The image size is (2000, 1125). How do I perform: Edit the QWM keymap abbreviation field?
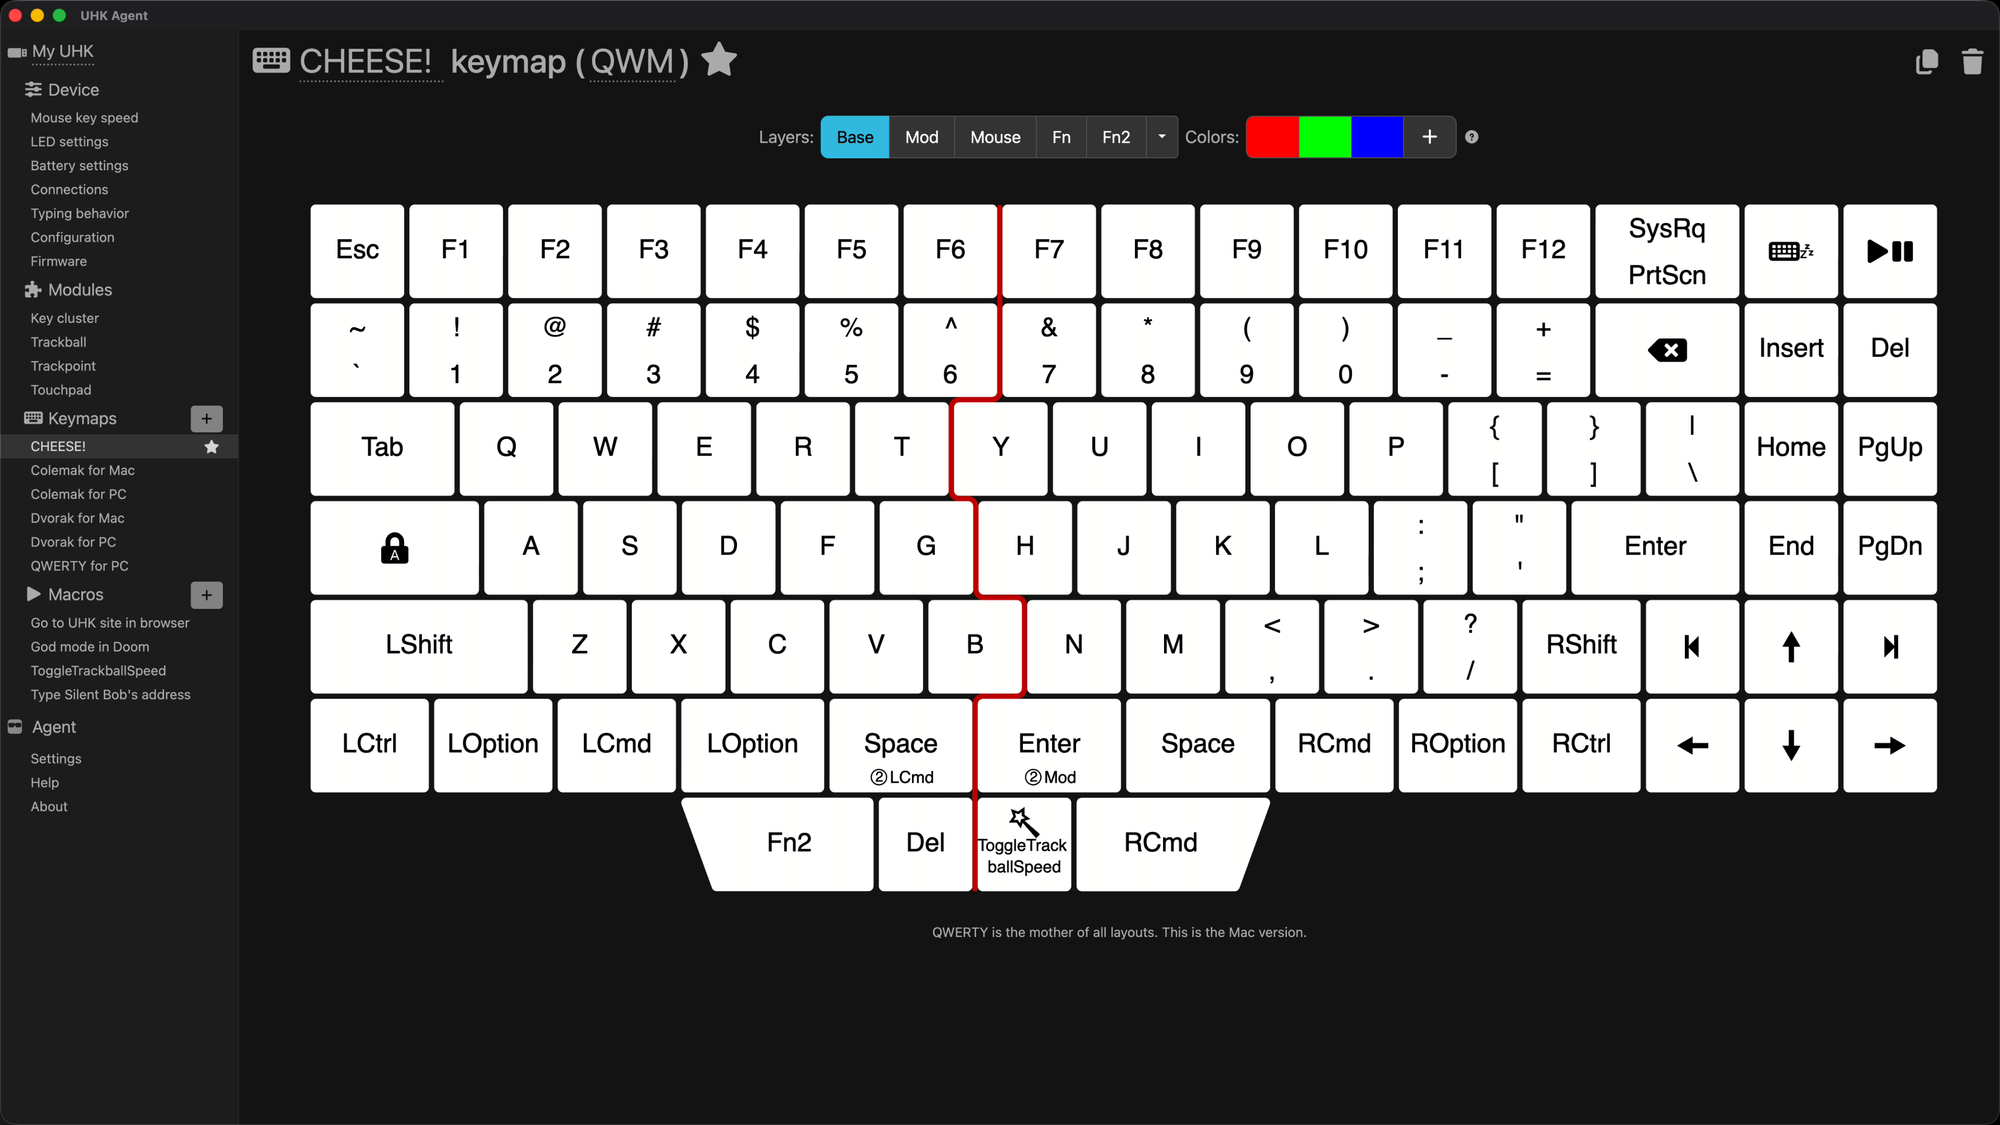[x=632, y=62]
